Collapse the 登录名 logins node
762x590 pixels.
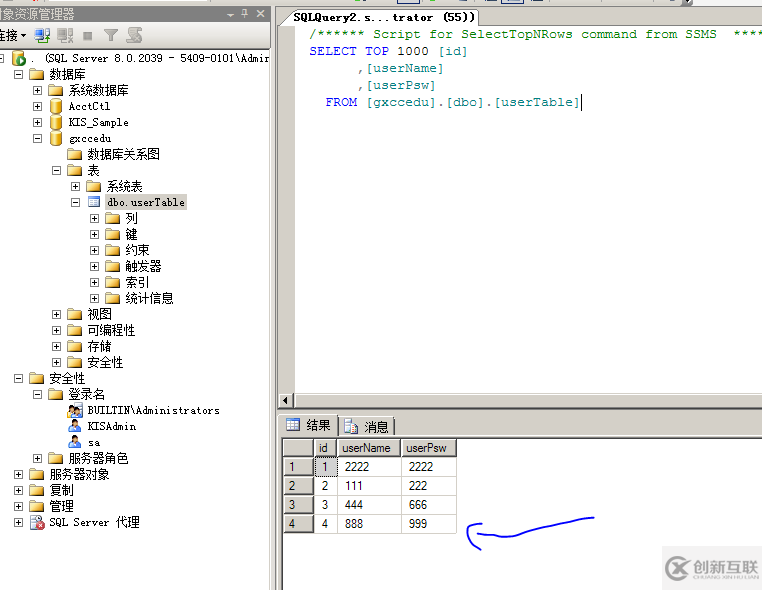(38, 394)
